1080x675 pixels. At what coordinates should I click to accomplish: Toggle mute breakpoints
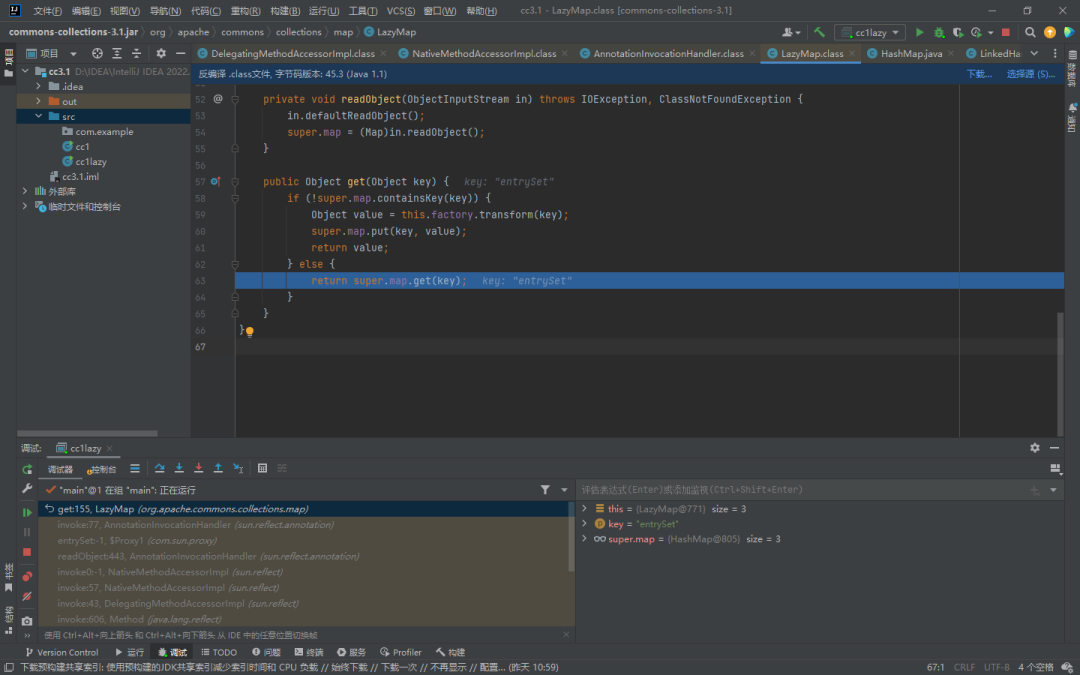(x=27, y=596)
